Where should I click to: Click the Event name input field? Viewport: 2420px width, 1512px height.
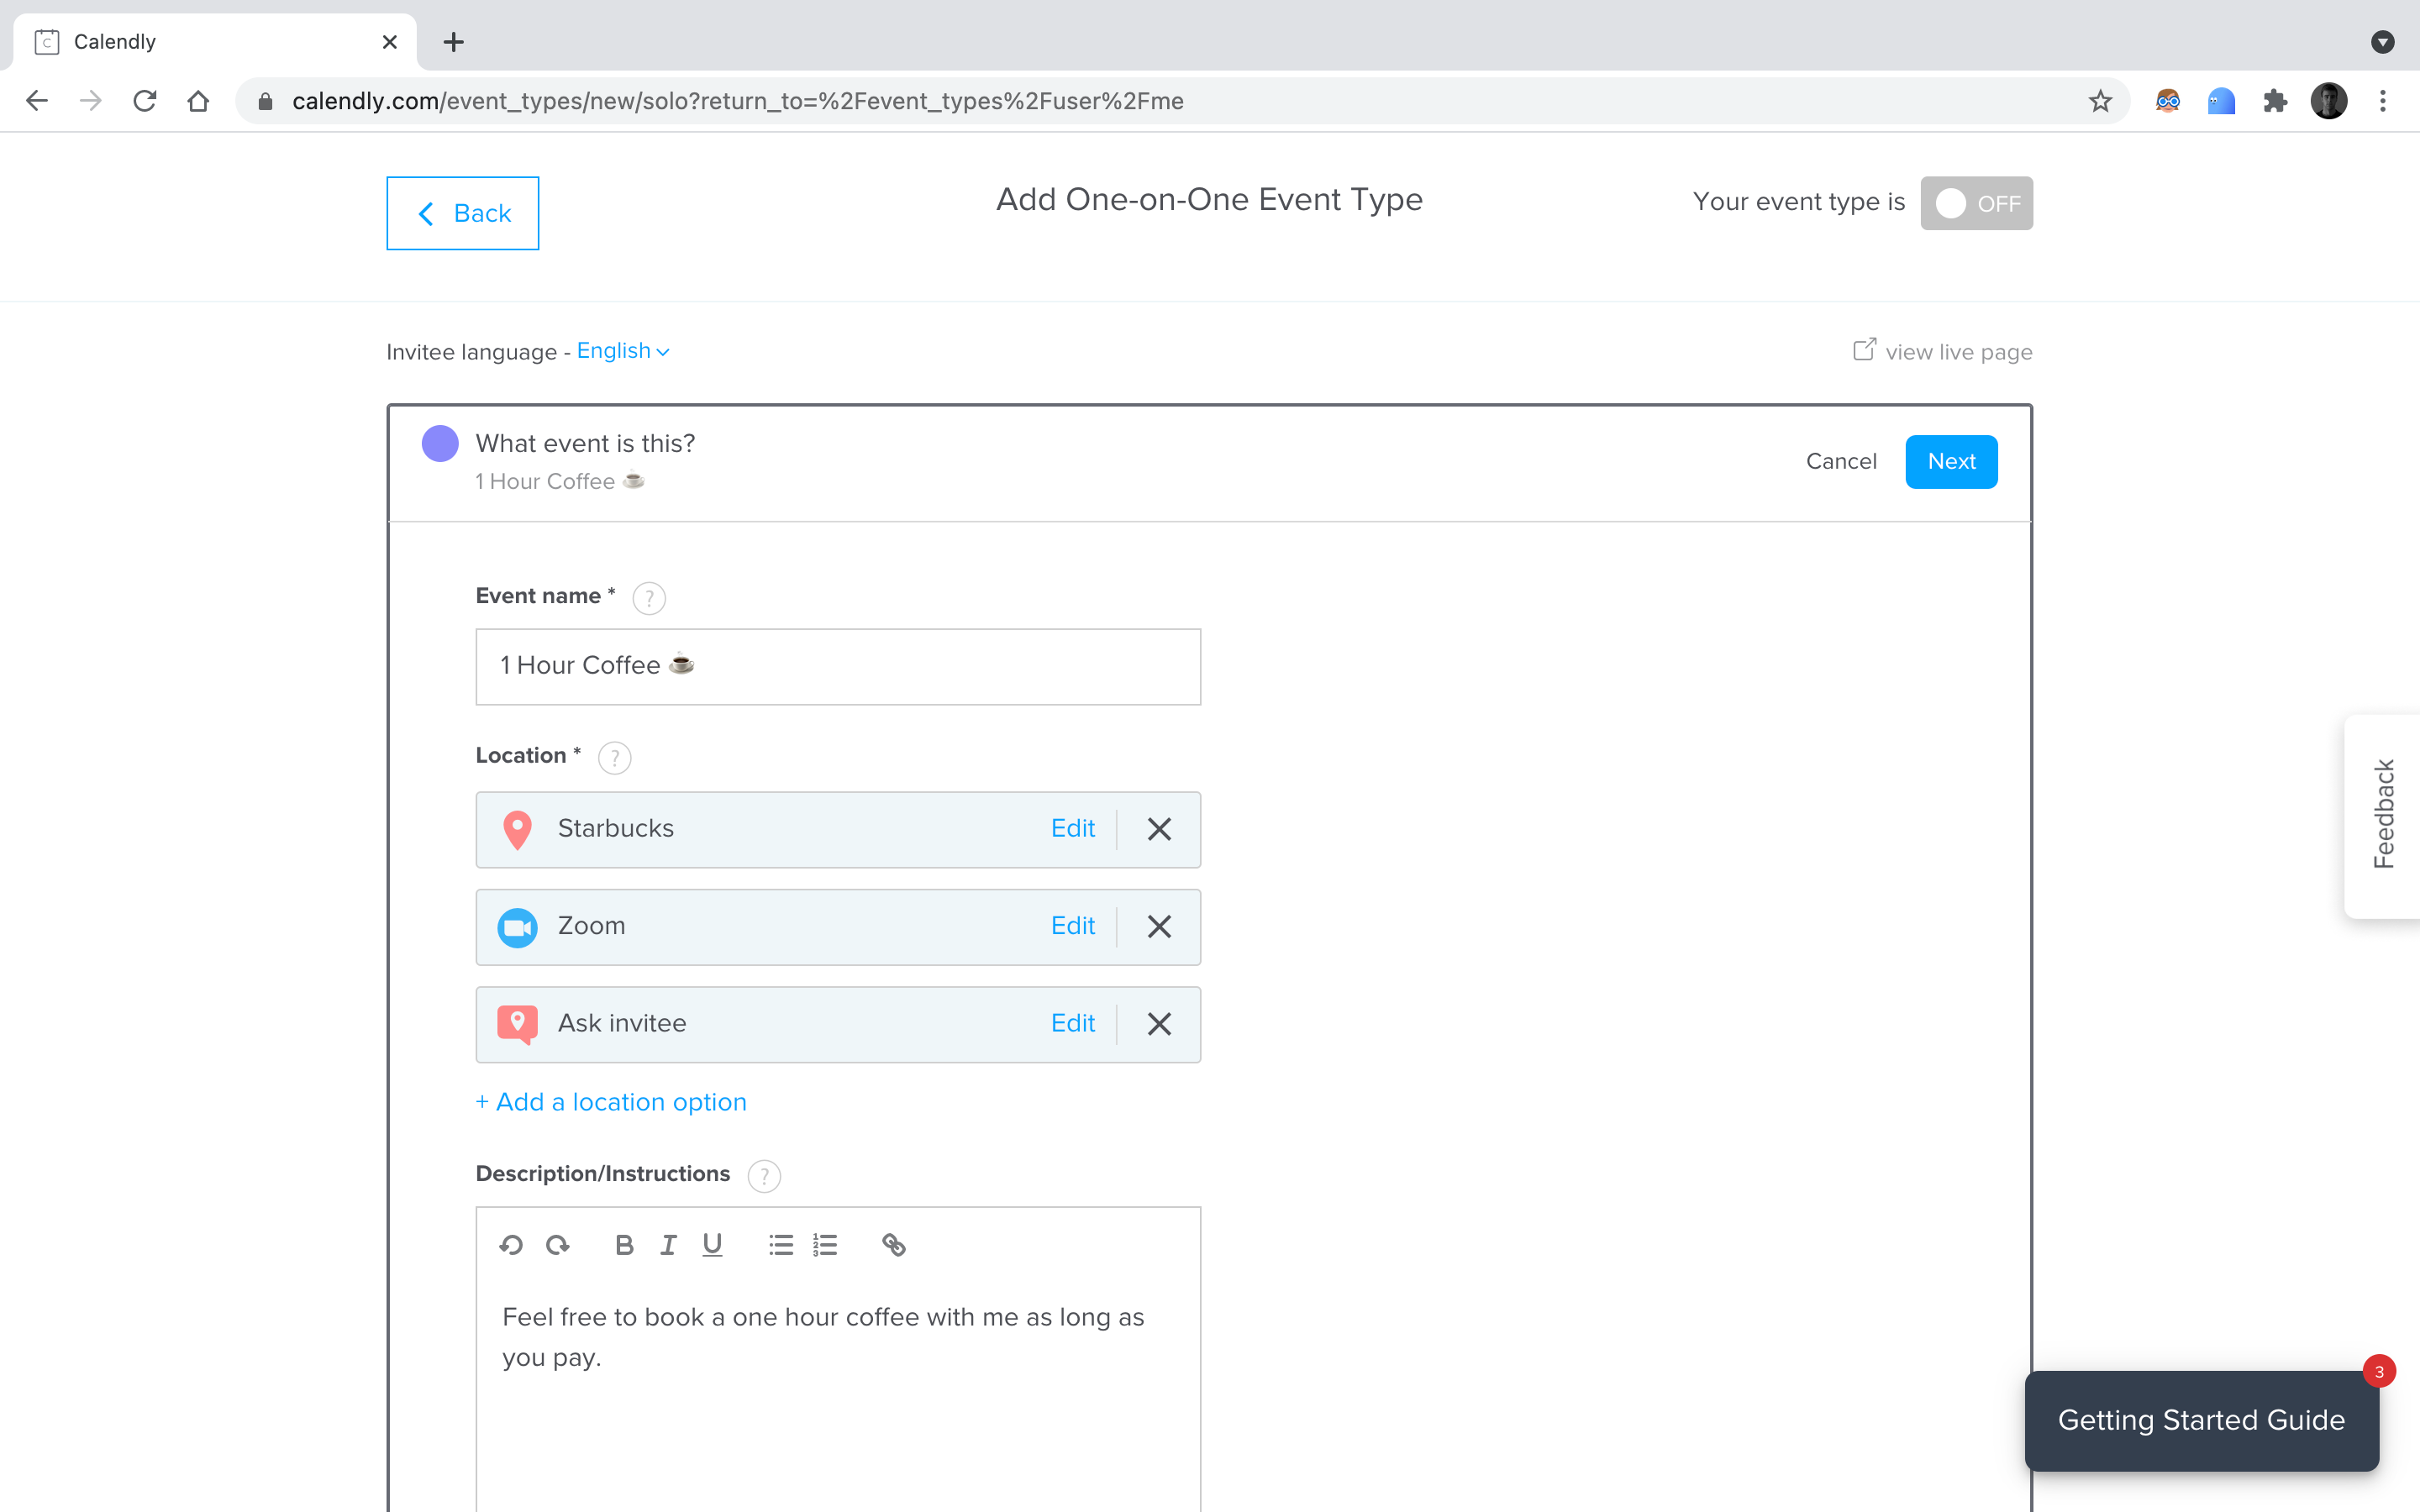[838, 665]
